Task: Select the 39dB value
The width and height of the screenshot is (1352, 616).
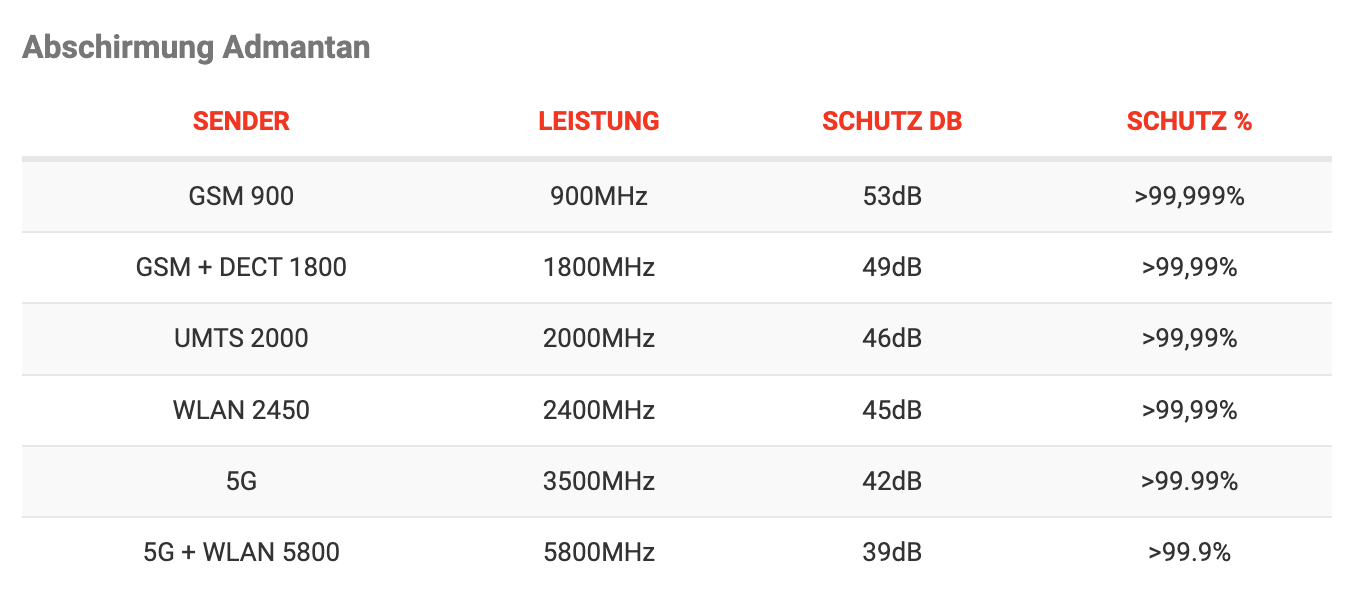Action: [x=892, y=552]
